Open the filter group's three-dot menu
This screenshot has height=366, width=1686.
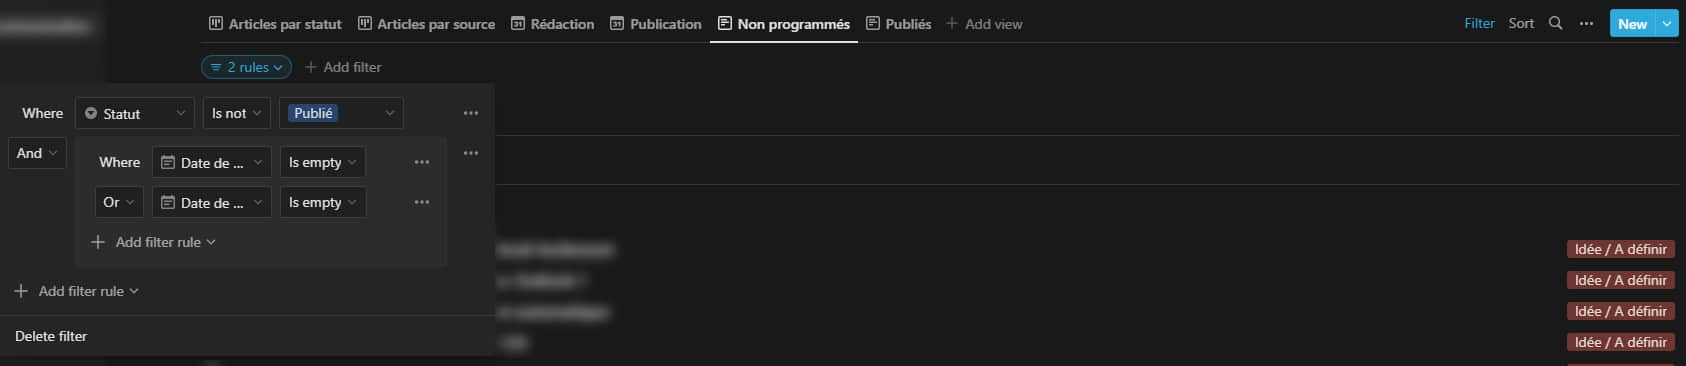(x=471, y=153)
